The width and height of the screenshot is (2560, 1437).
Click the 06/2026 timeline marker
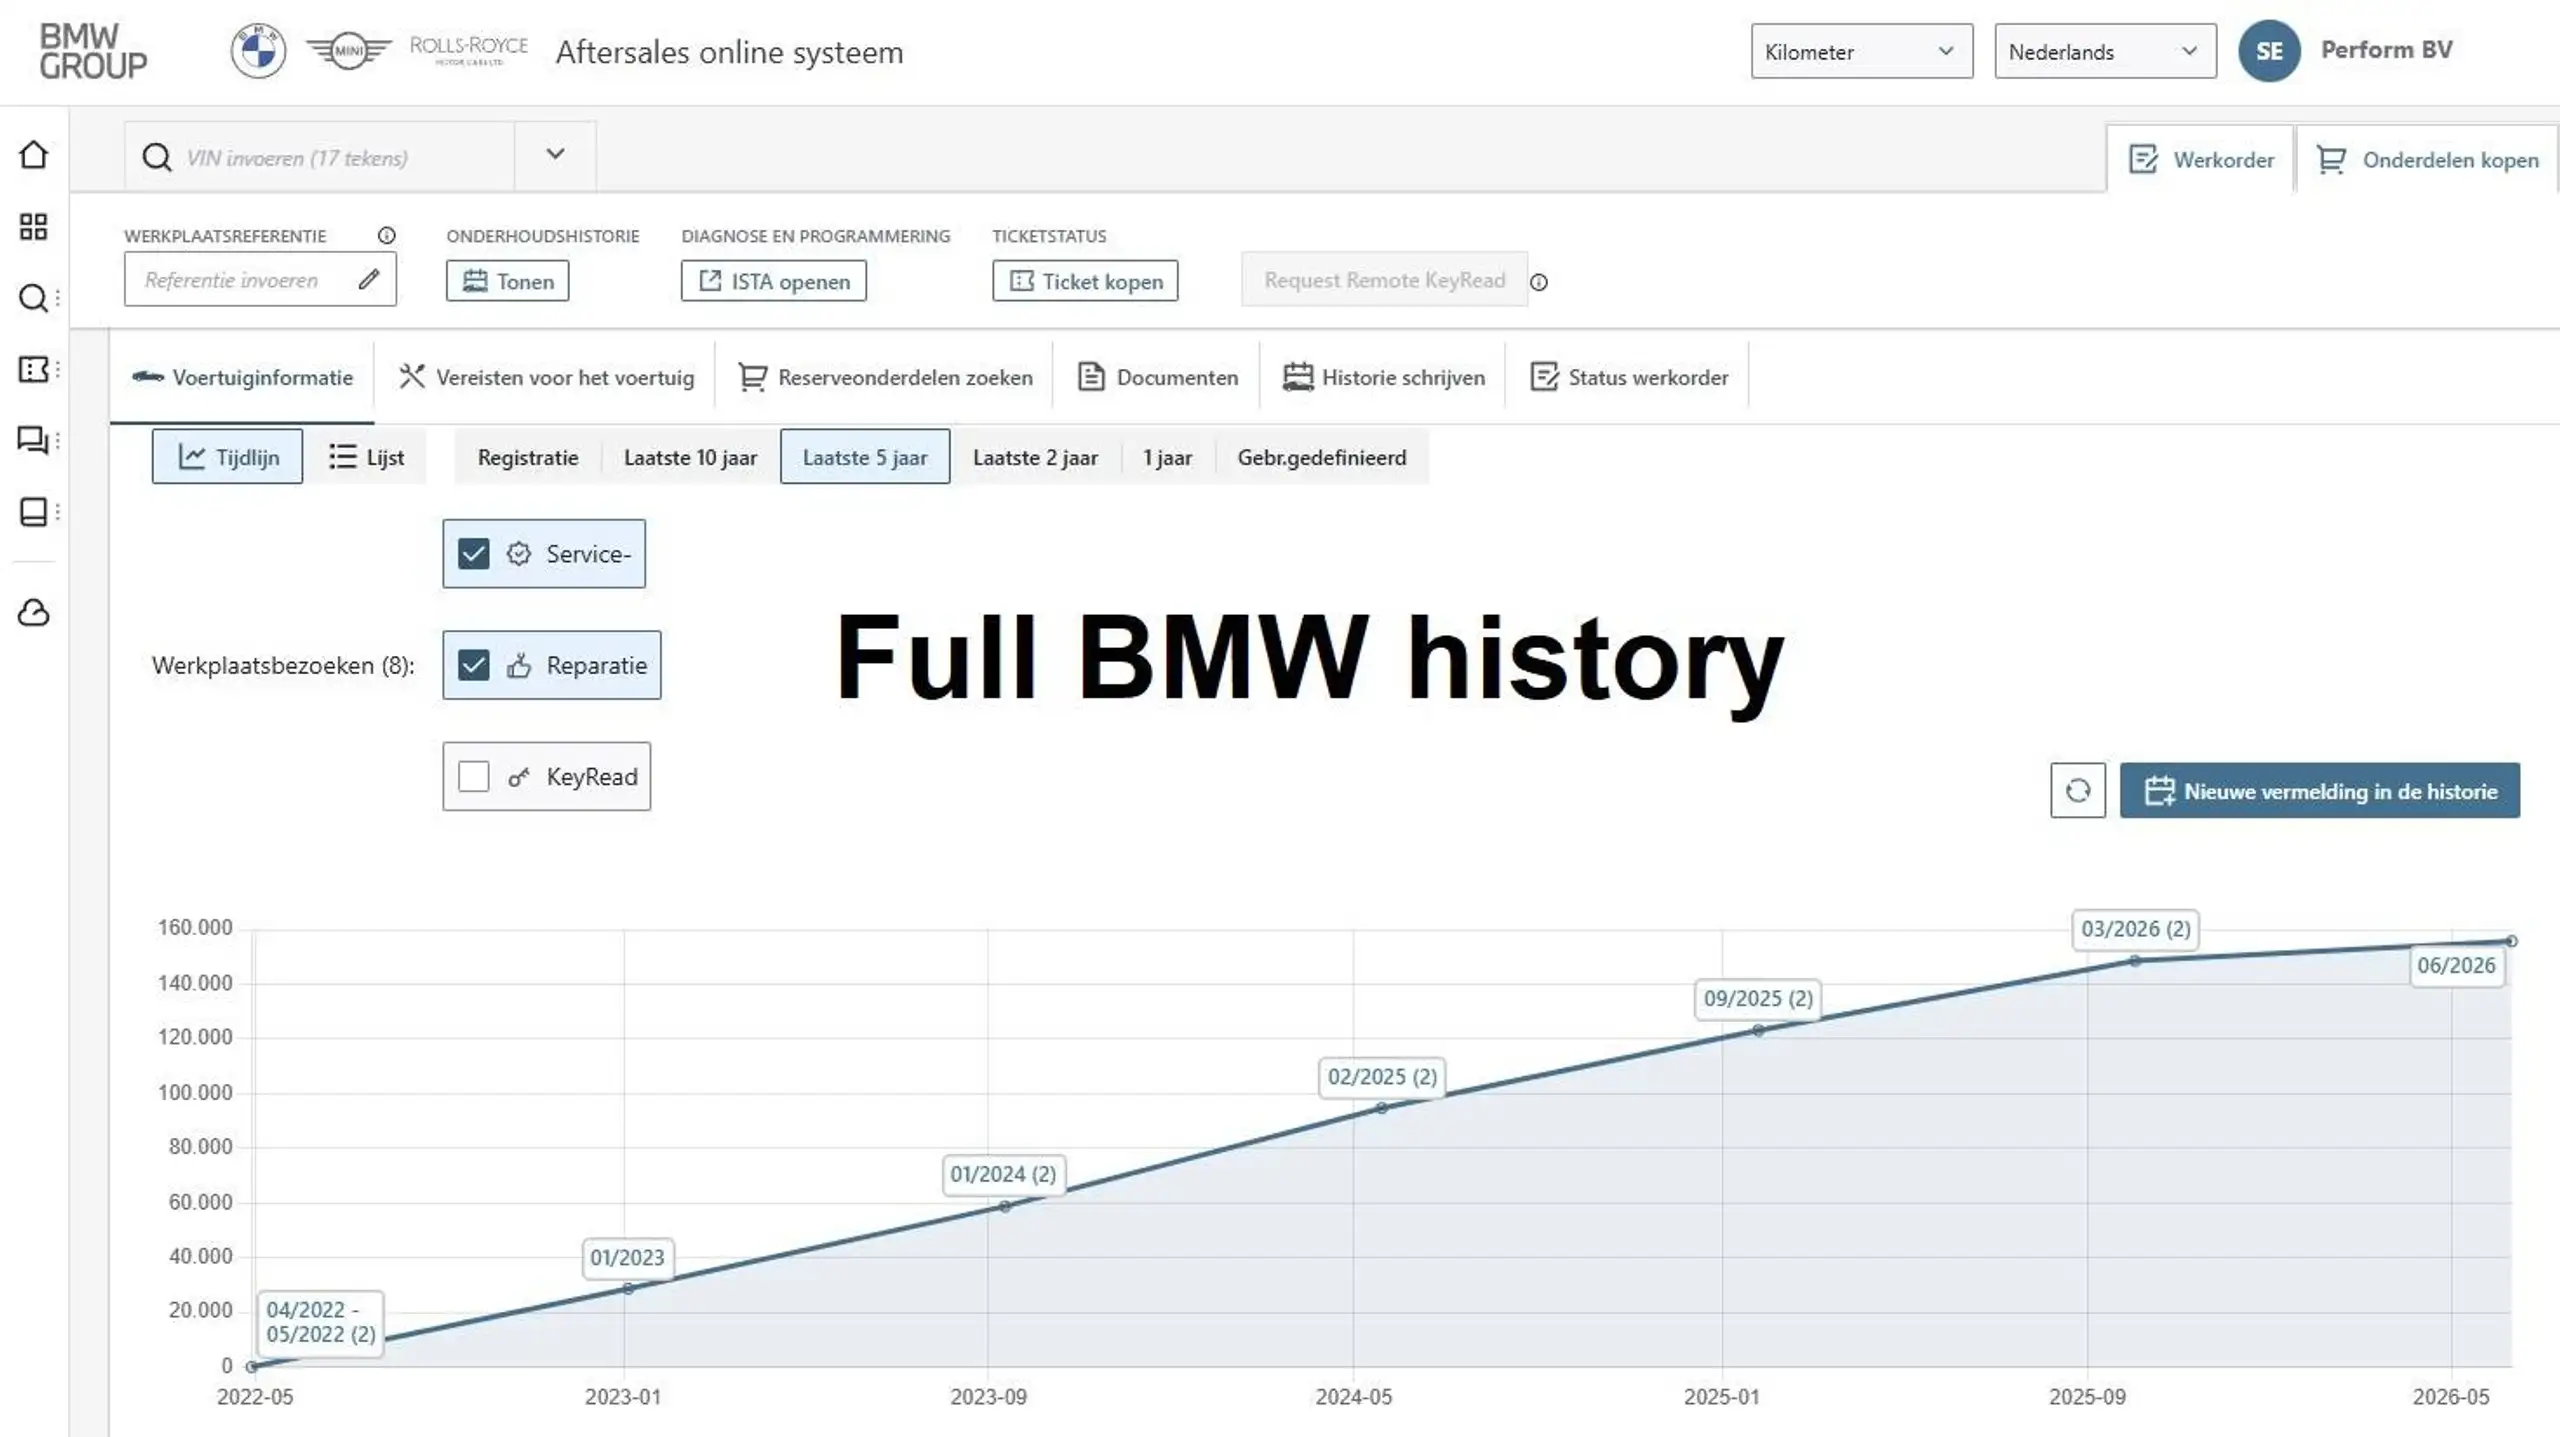pyautogui.click(x=2456, y=966)
